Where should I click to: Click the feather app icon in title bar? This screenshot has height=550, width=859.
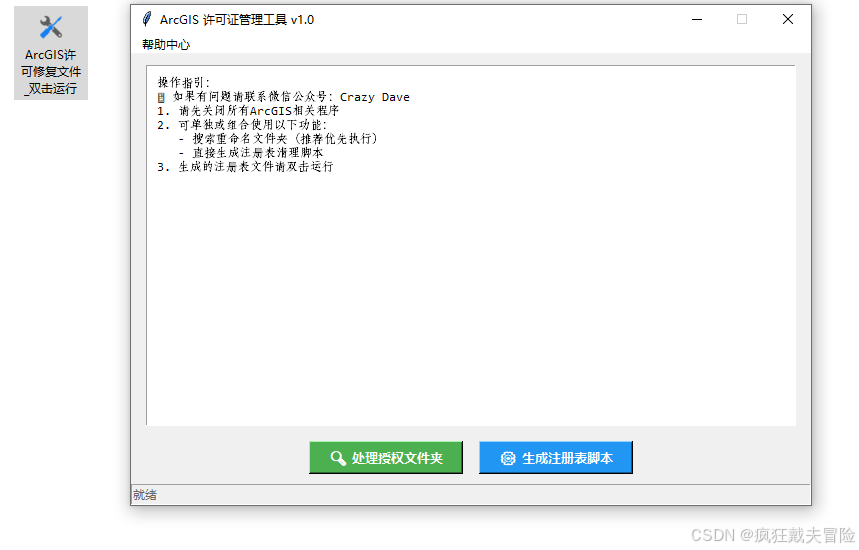pos(146,19)
